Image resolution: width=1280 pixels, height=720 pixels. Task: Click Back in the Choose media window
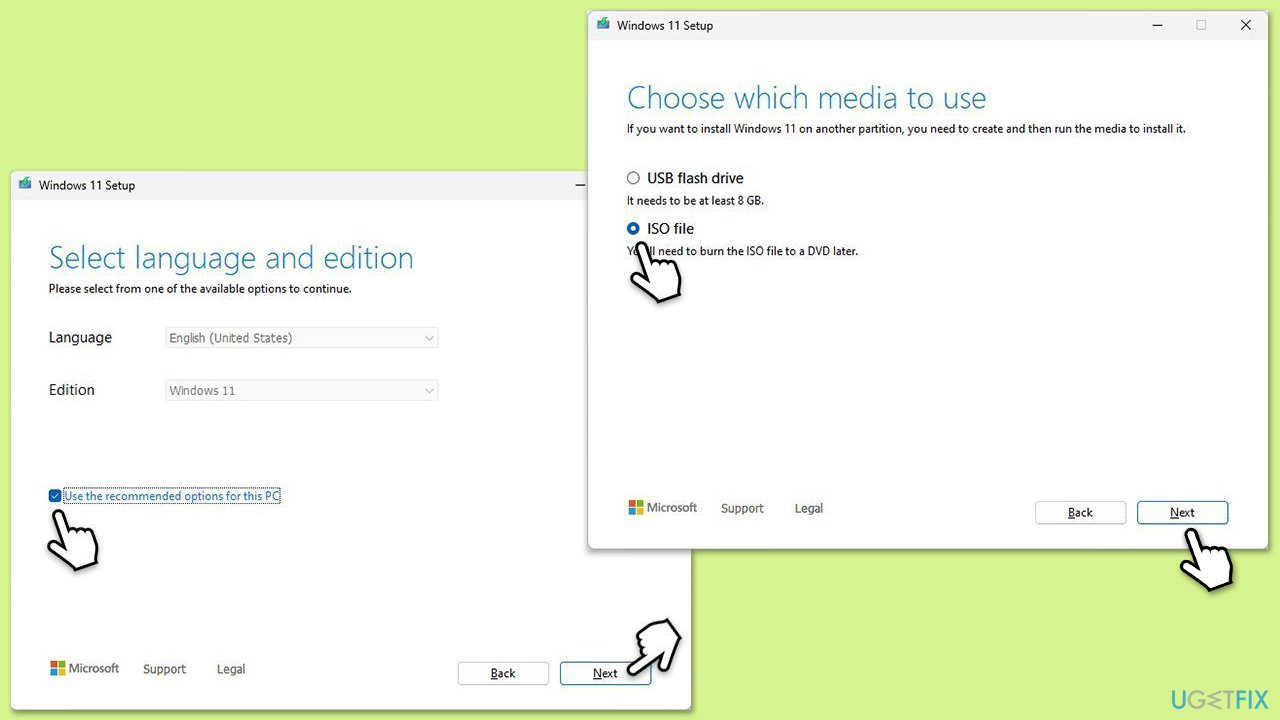[1080, 512]
